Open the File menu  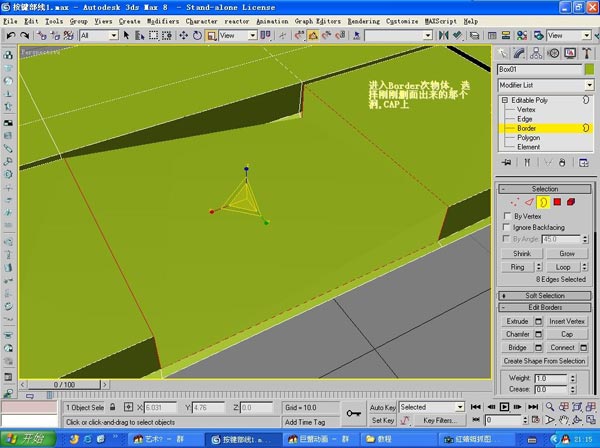(x=10, y=21)
